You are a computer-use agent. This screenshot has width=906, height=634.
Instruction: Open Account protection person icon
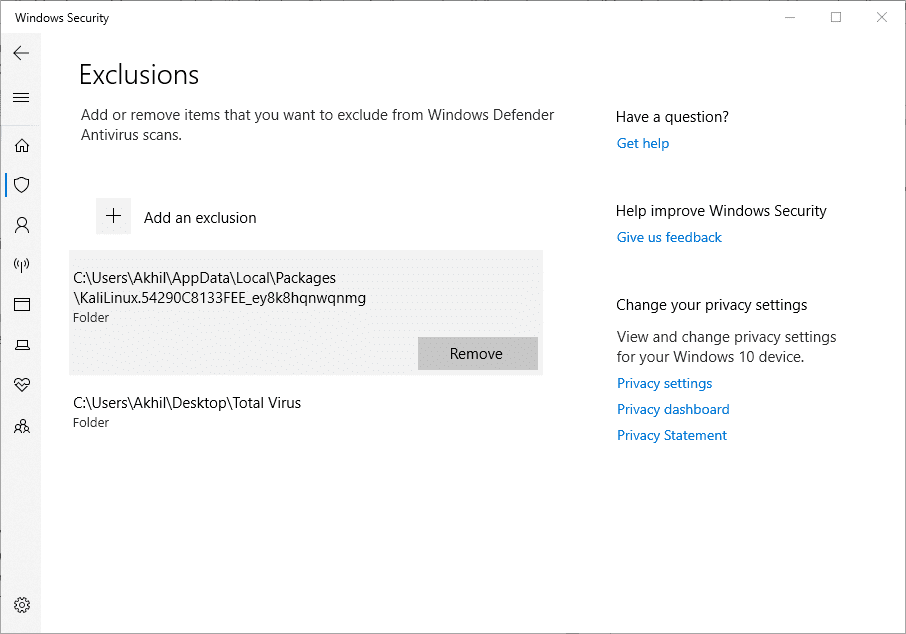(21, 225)
